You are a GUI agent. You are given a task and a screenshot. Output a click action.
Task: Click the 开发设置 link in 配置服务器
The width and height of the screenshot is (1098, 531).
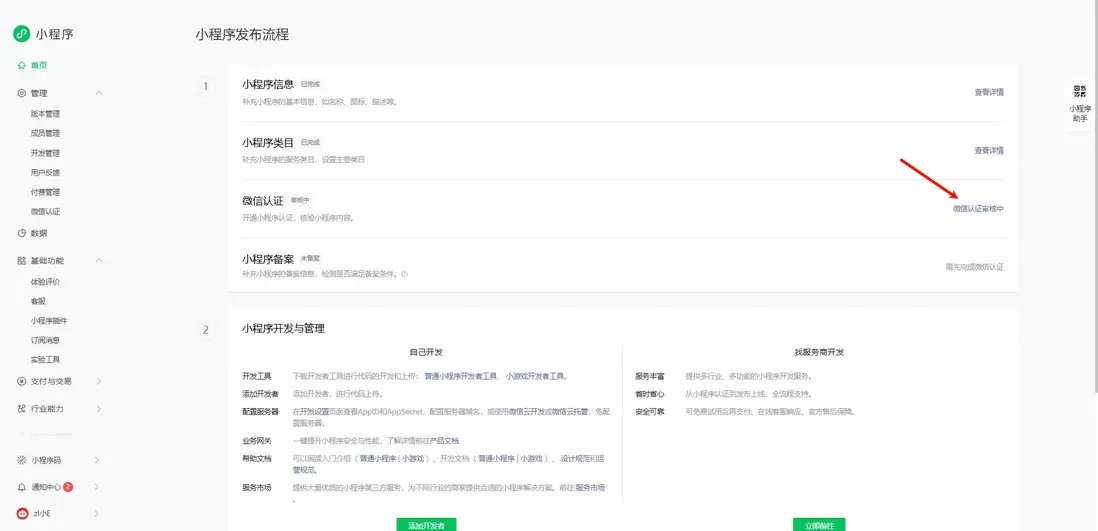point(314,411)
